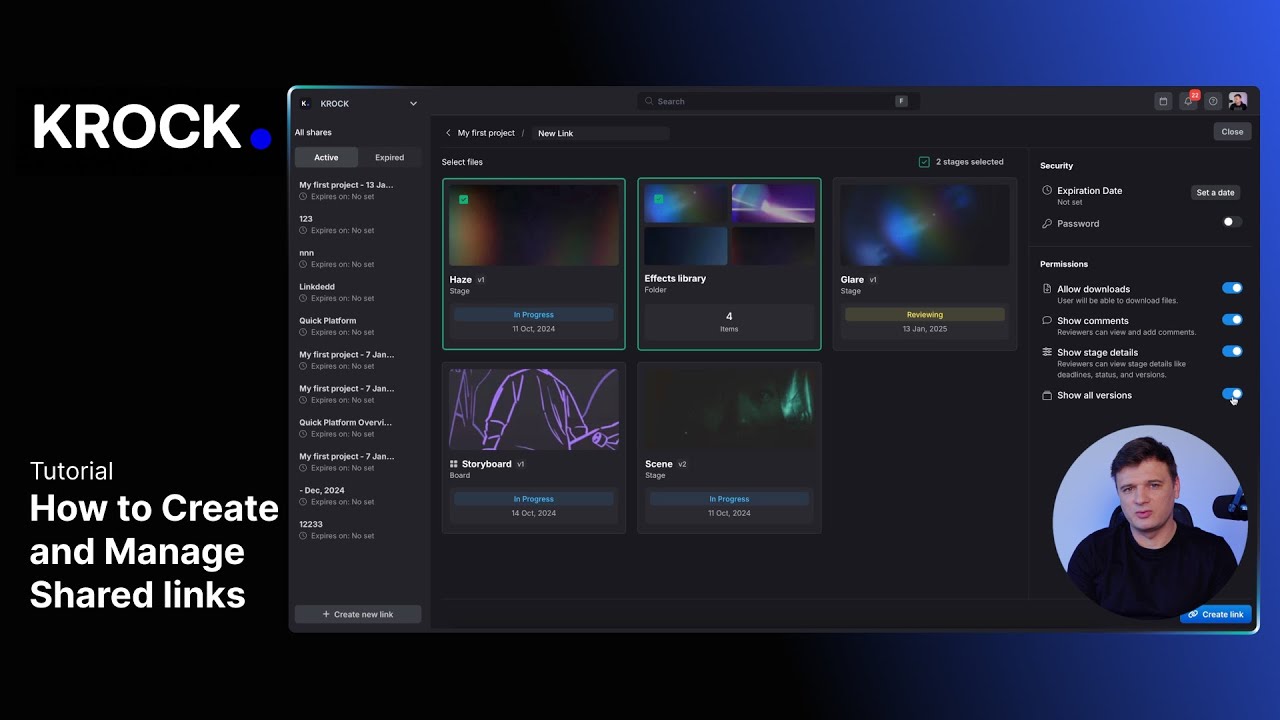The height and width of the screenshot is (720, 1280).
Task: Click In Progress status on Scene card
Action: pos(729,499)
